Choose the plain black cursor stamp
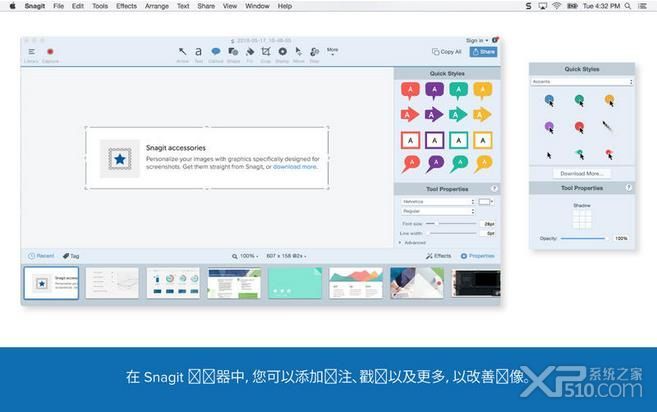This screenshot has width=657, height=412. coord(549,155)
